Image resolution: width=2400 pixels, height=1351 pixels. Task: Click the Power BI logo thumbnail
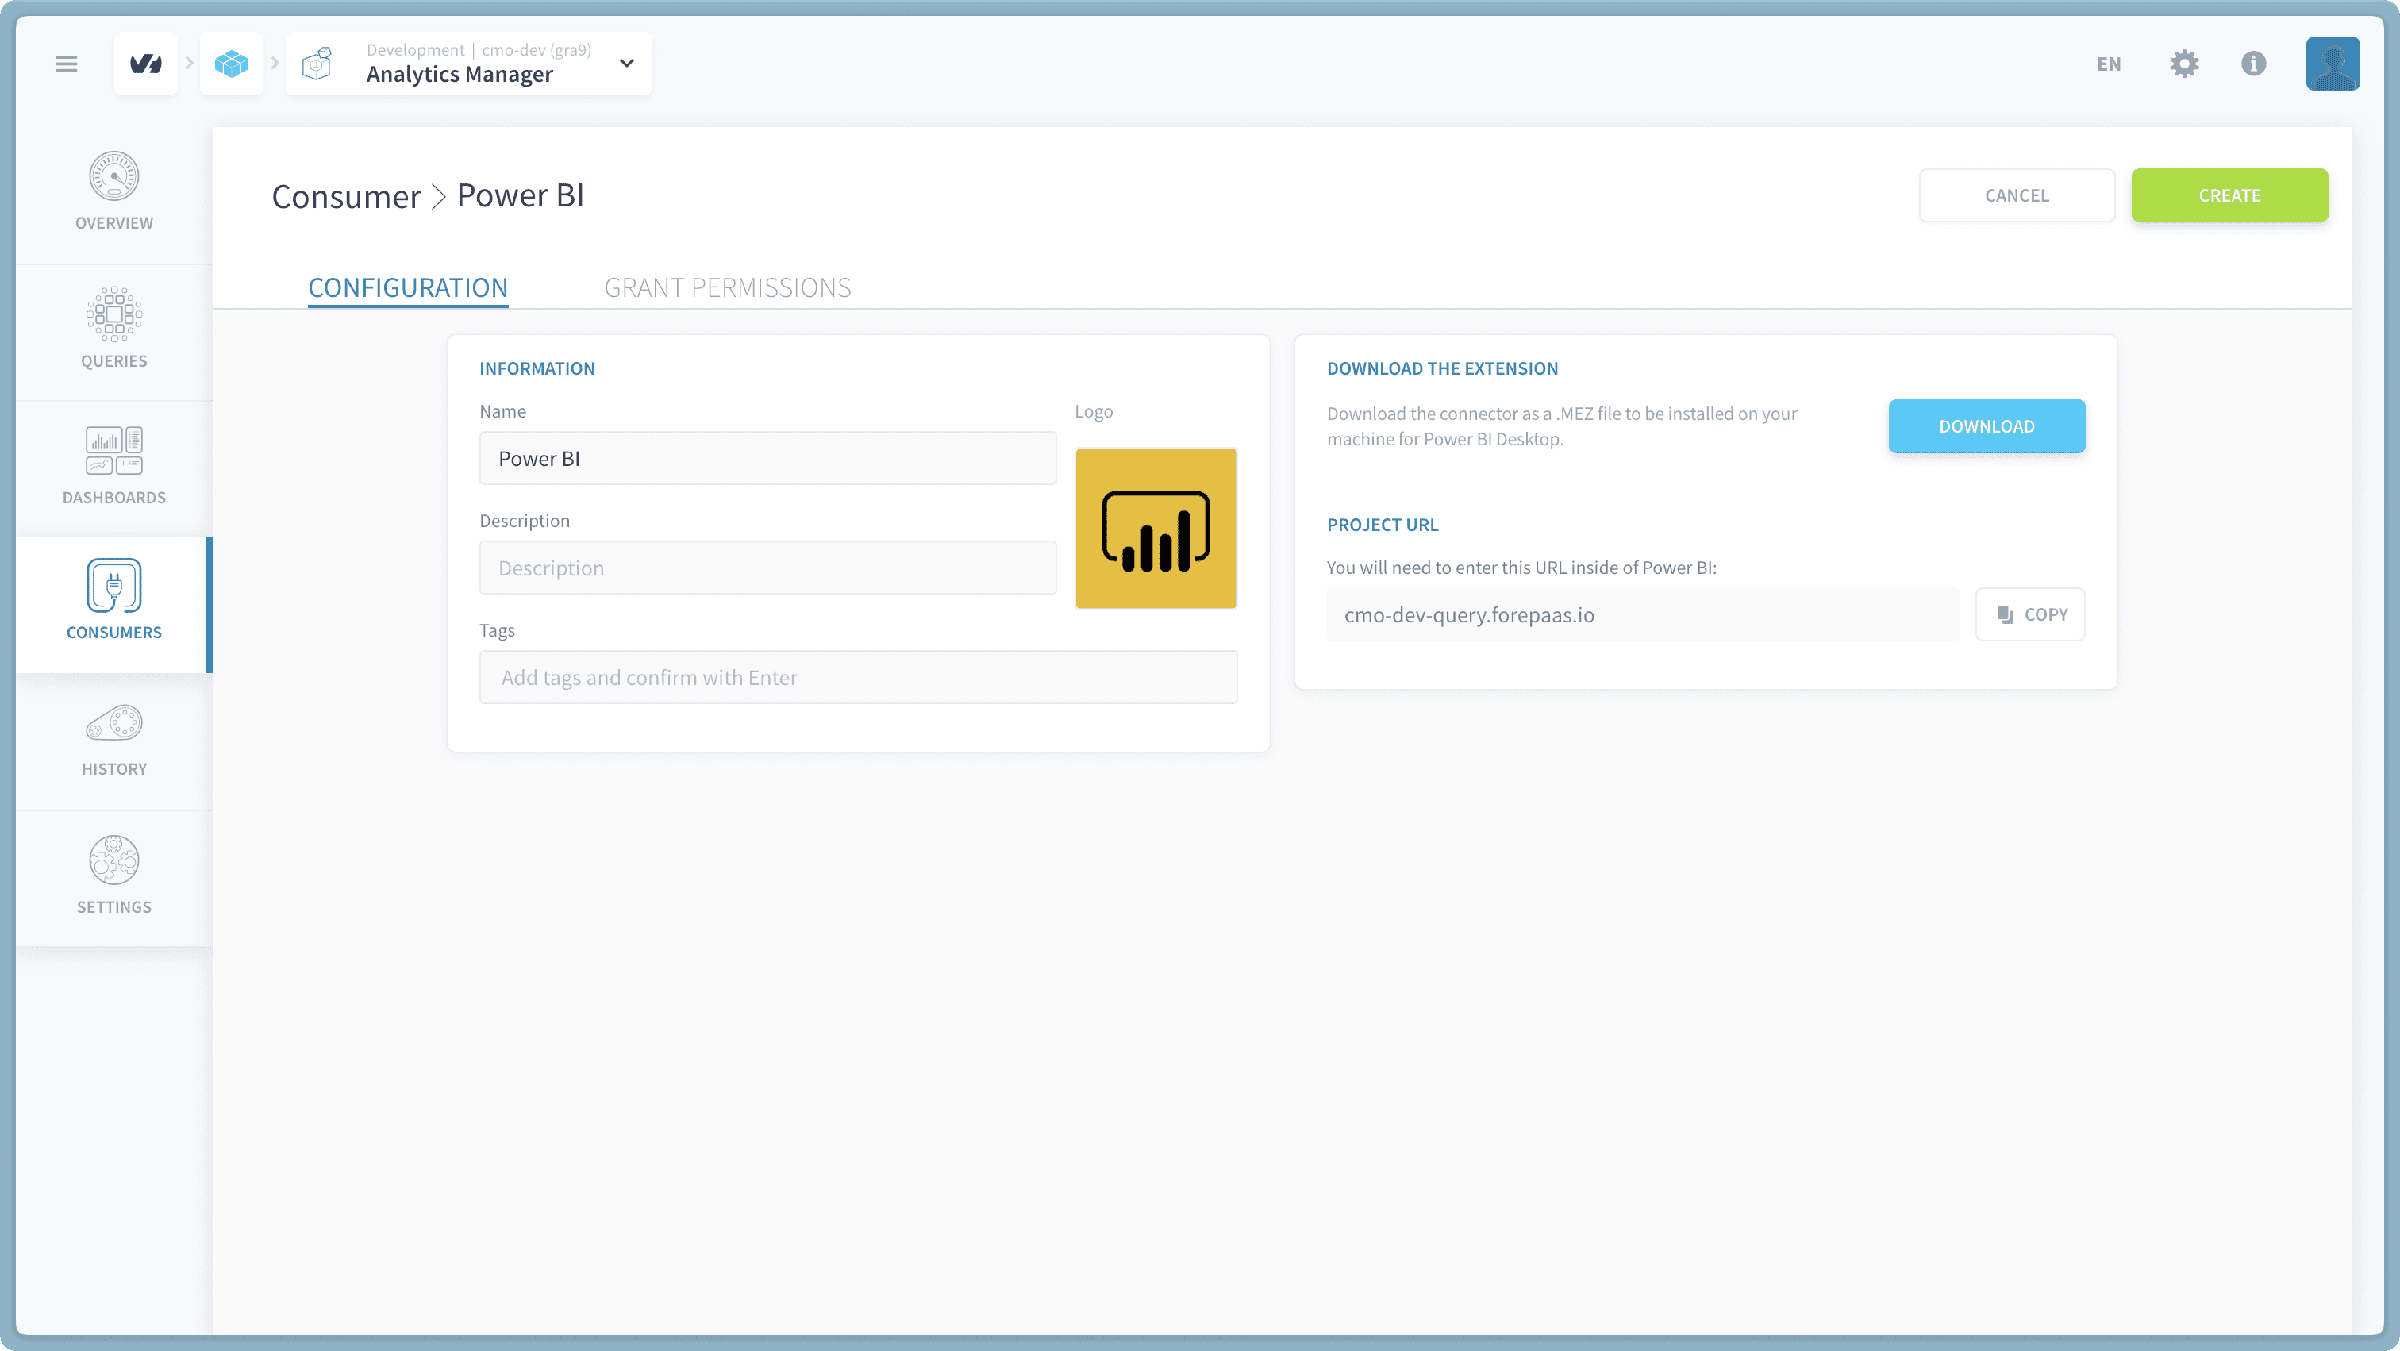click(x=1156, y=528)
